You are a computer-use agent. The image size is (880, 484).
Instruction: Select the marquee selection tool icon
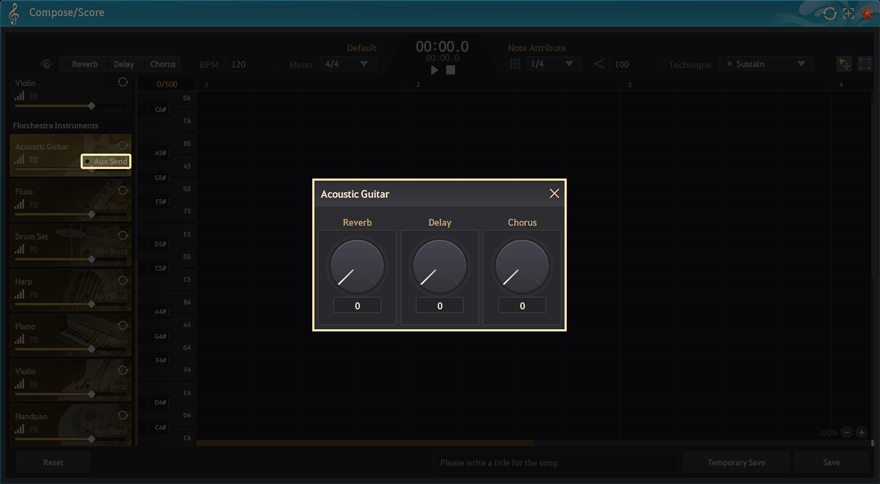pos(865,64)
